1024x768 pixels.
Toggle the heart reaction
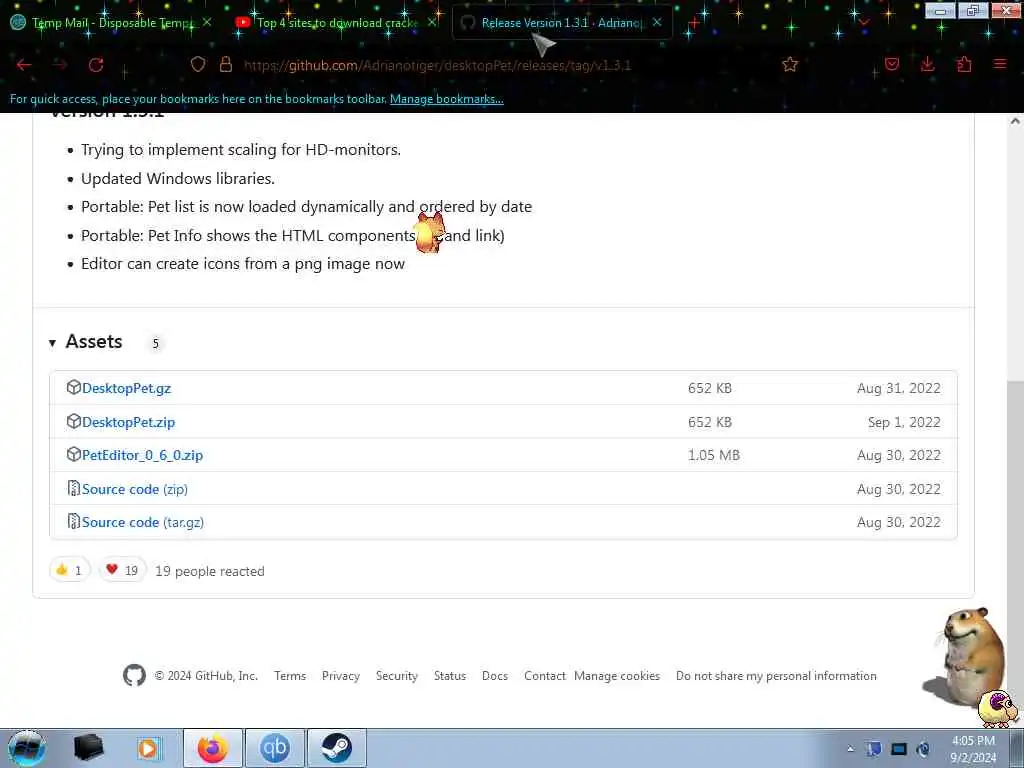click(122, 570)
